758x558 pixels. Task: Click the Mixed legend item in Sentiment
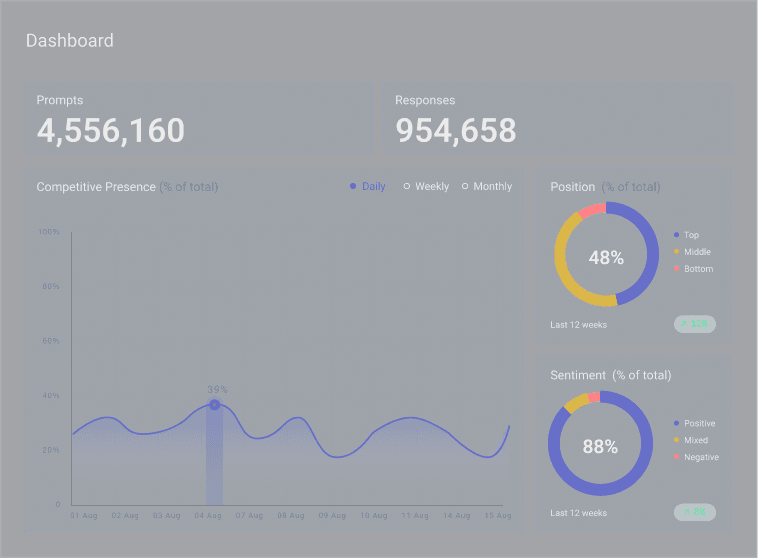pos(694,440)
